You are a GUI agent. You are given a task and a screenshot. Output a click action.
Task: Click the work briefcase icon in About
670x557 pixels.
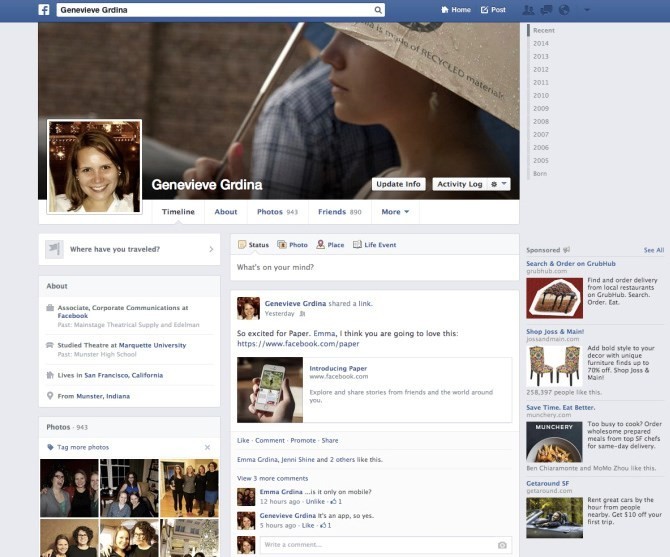point(50,308)
